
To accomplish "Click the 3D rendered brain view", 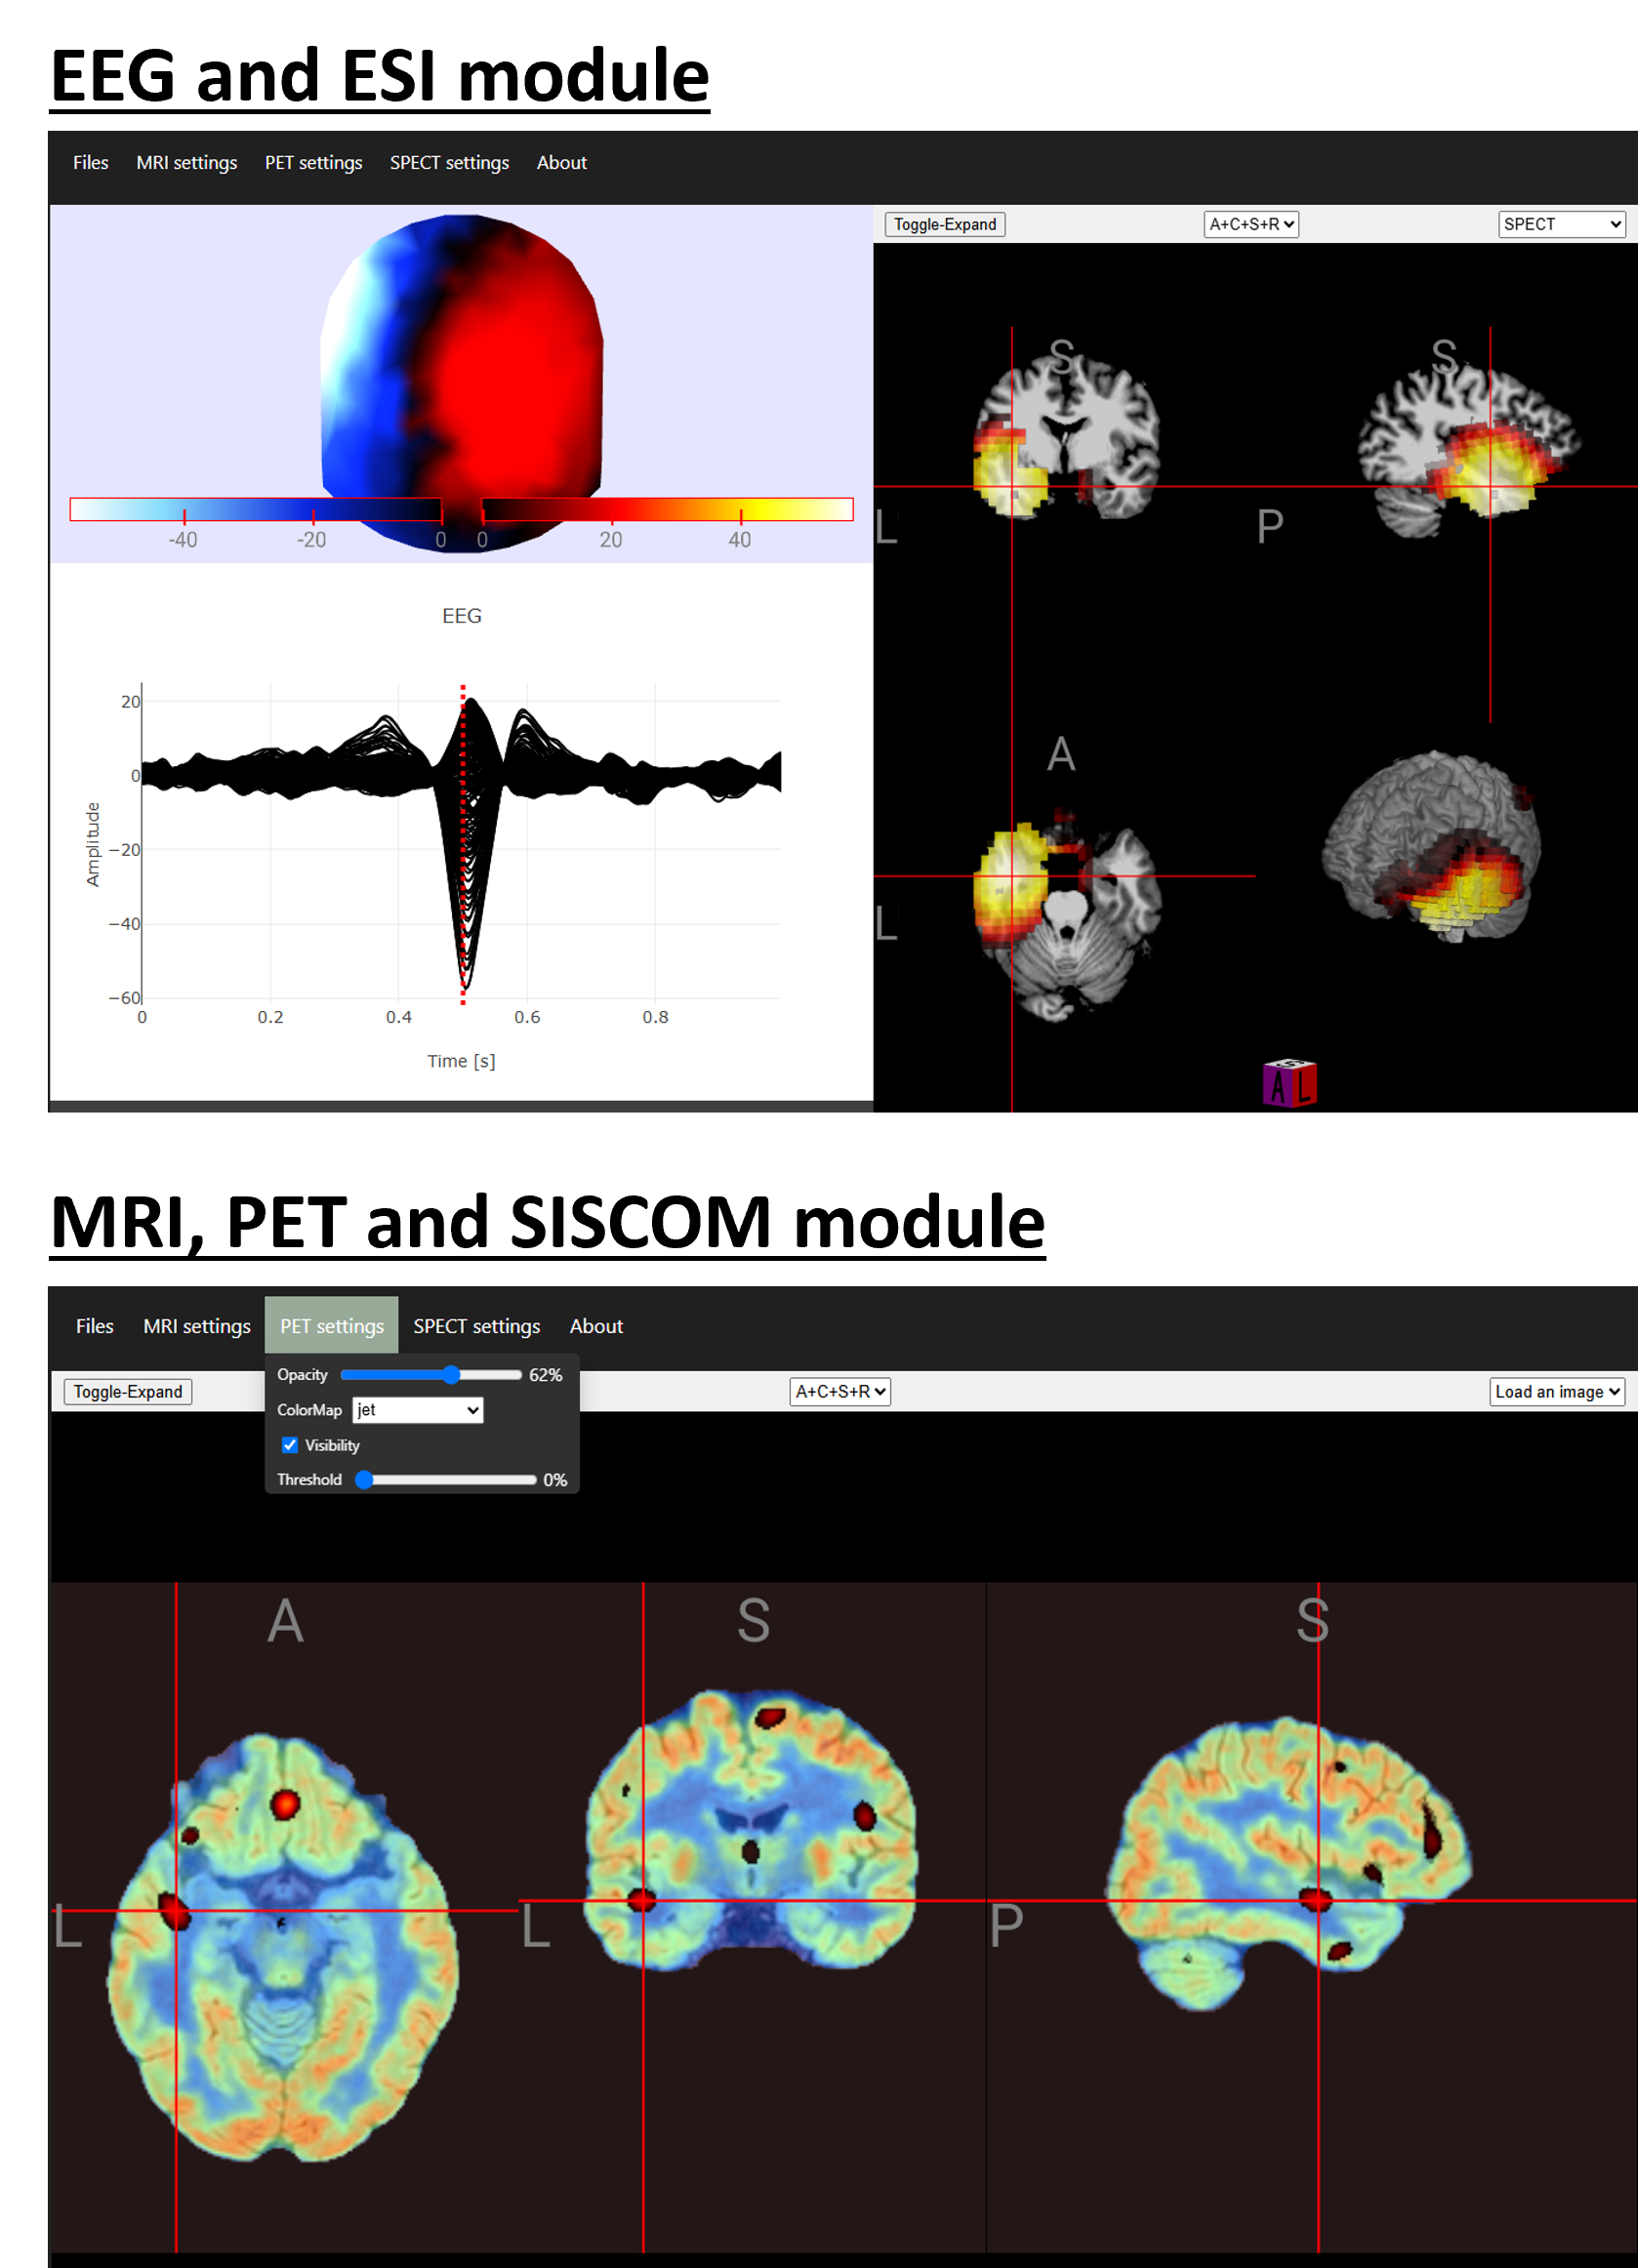I will [1430, 845].
